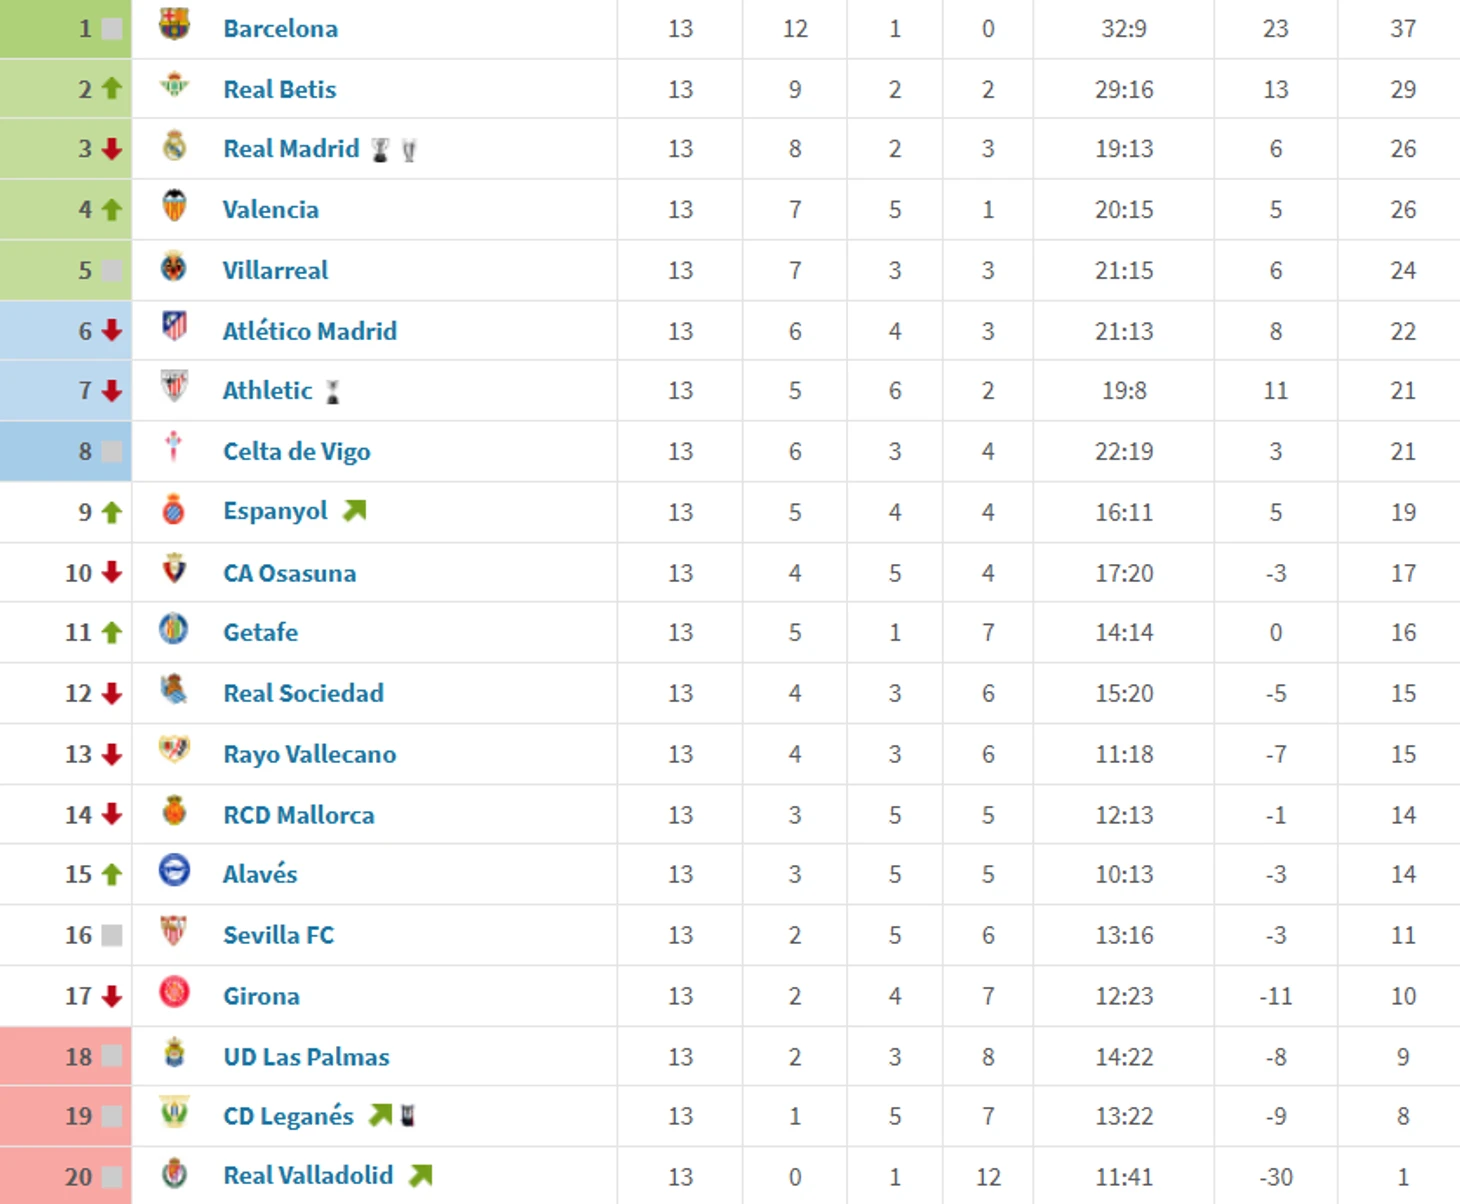1460x1204 pixels.
Task: Open the CA Osasuna team link
Action: coord(289,573)
